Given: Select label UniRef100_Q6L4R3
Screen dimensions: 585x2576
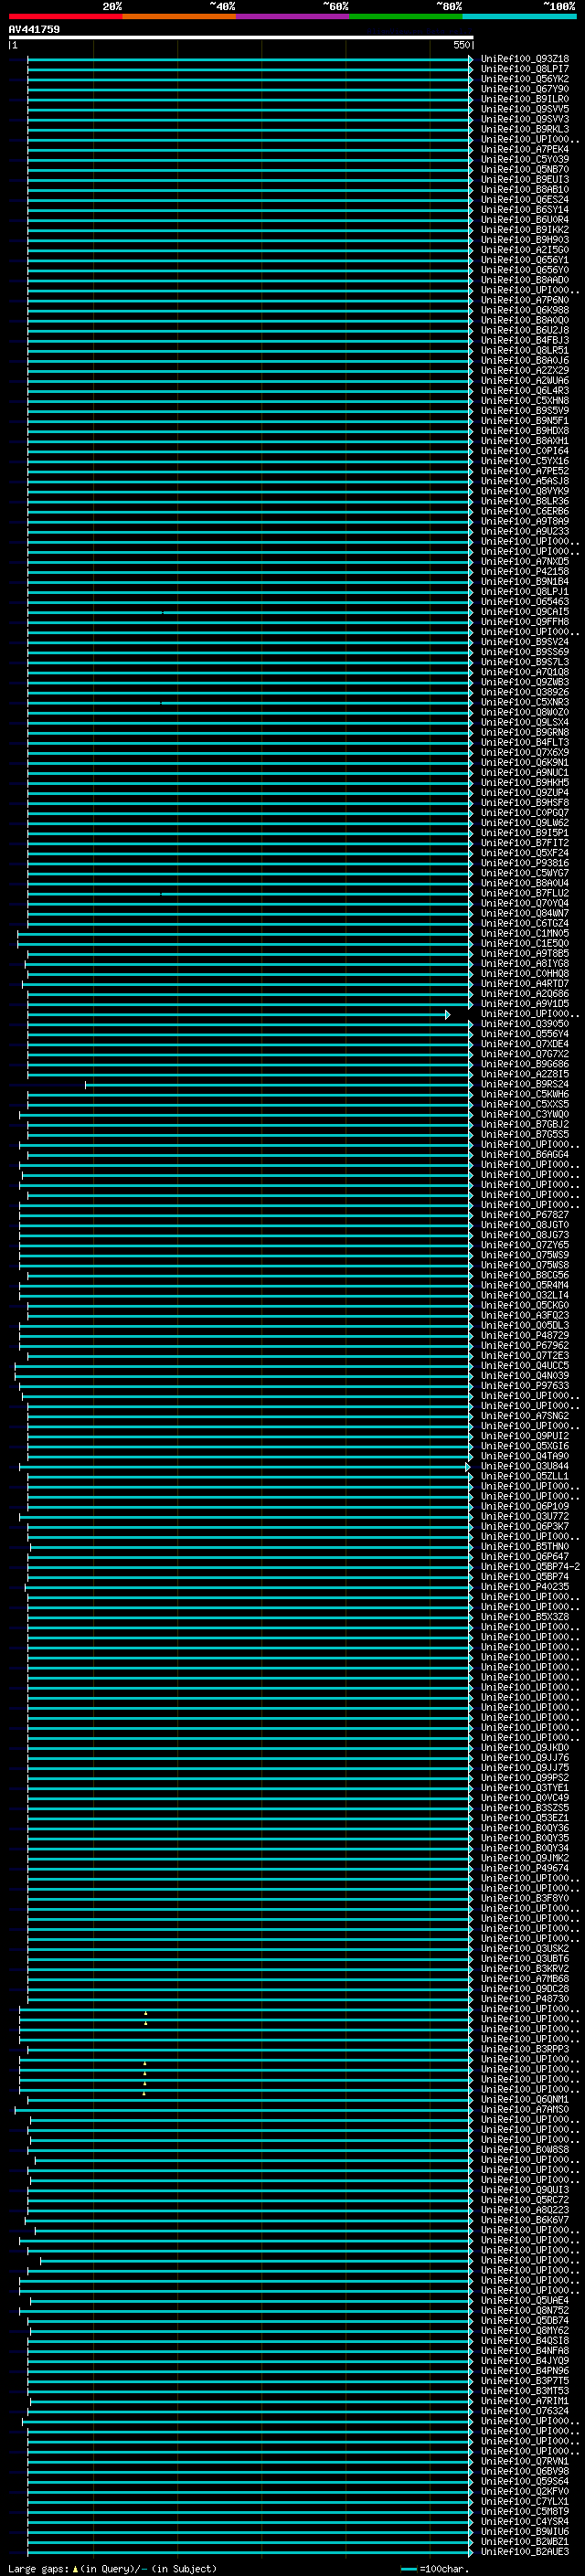Looking at the screenshot, I should [x=524, y=391].
